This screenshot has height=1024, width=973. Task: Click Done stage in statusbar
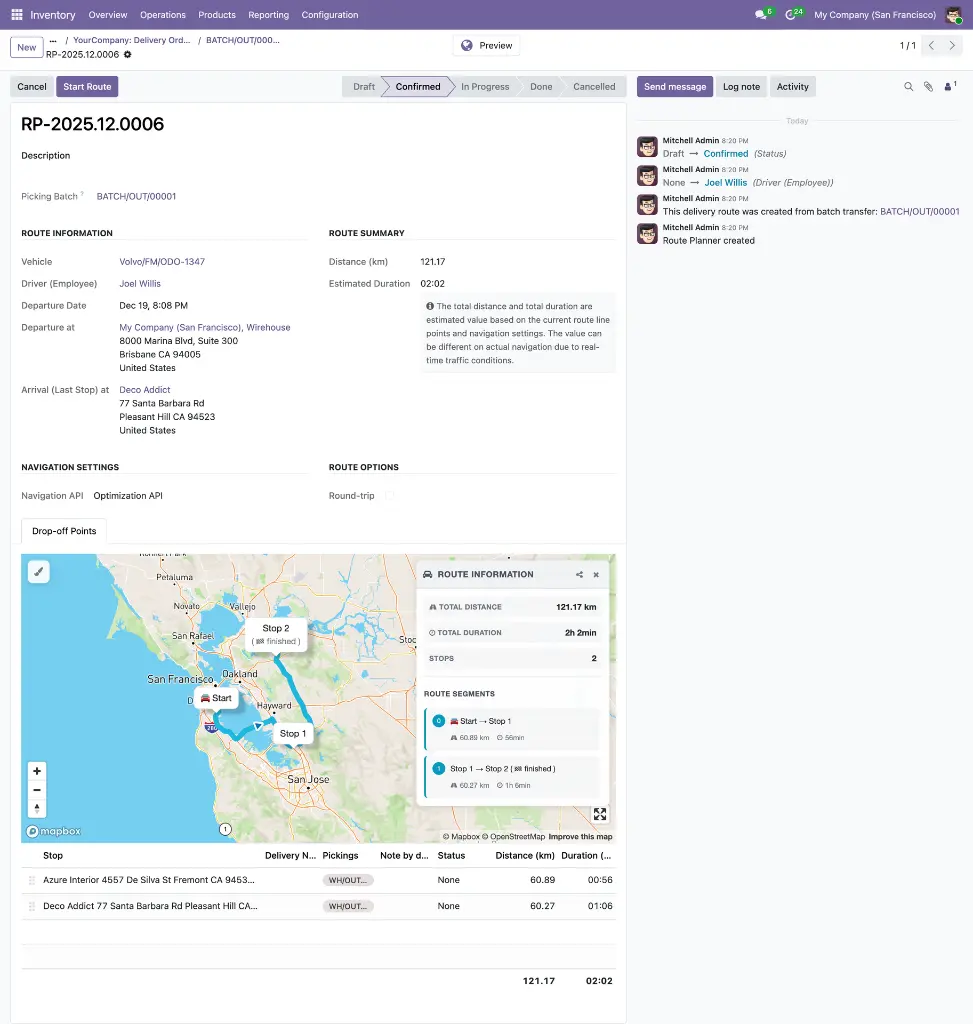click(541, 86)
